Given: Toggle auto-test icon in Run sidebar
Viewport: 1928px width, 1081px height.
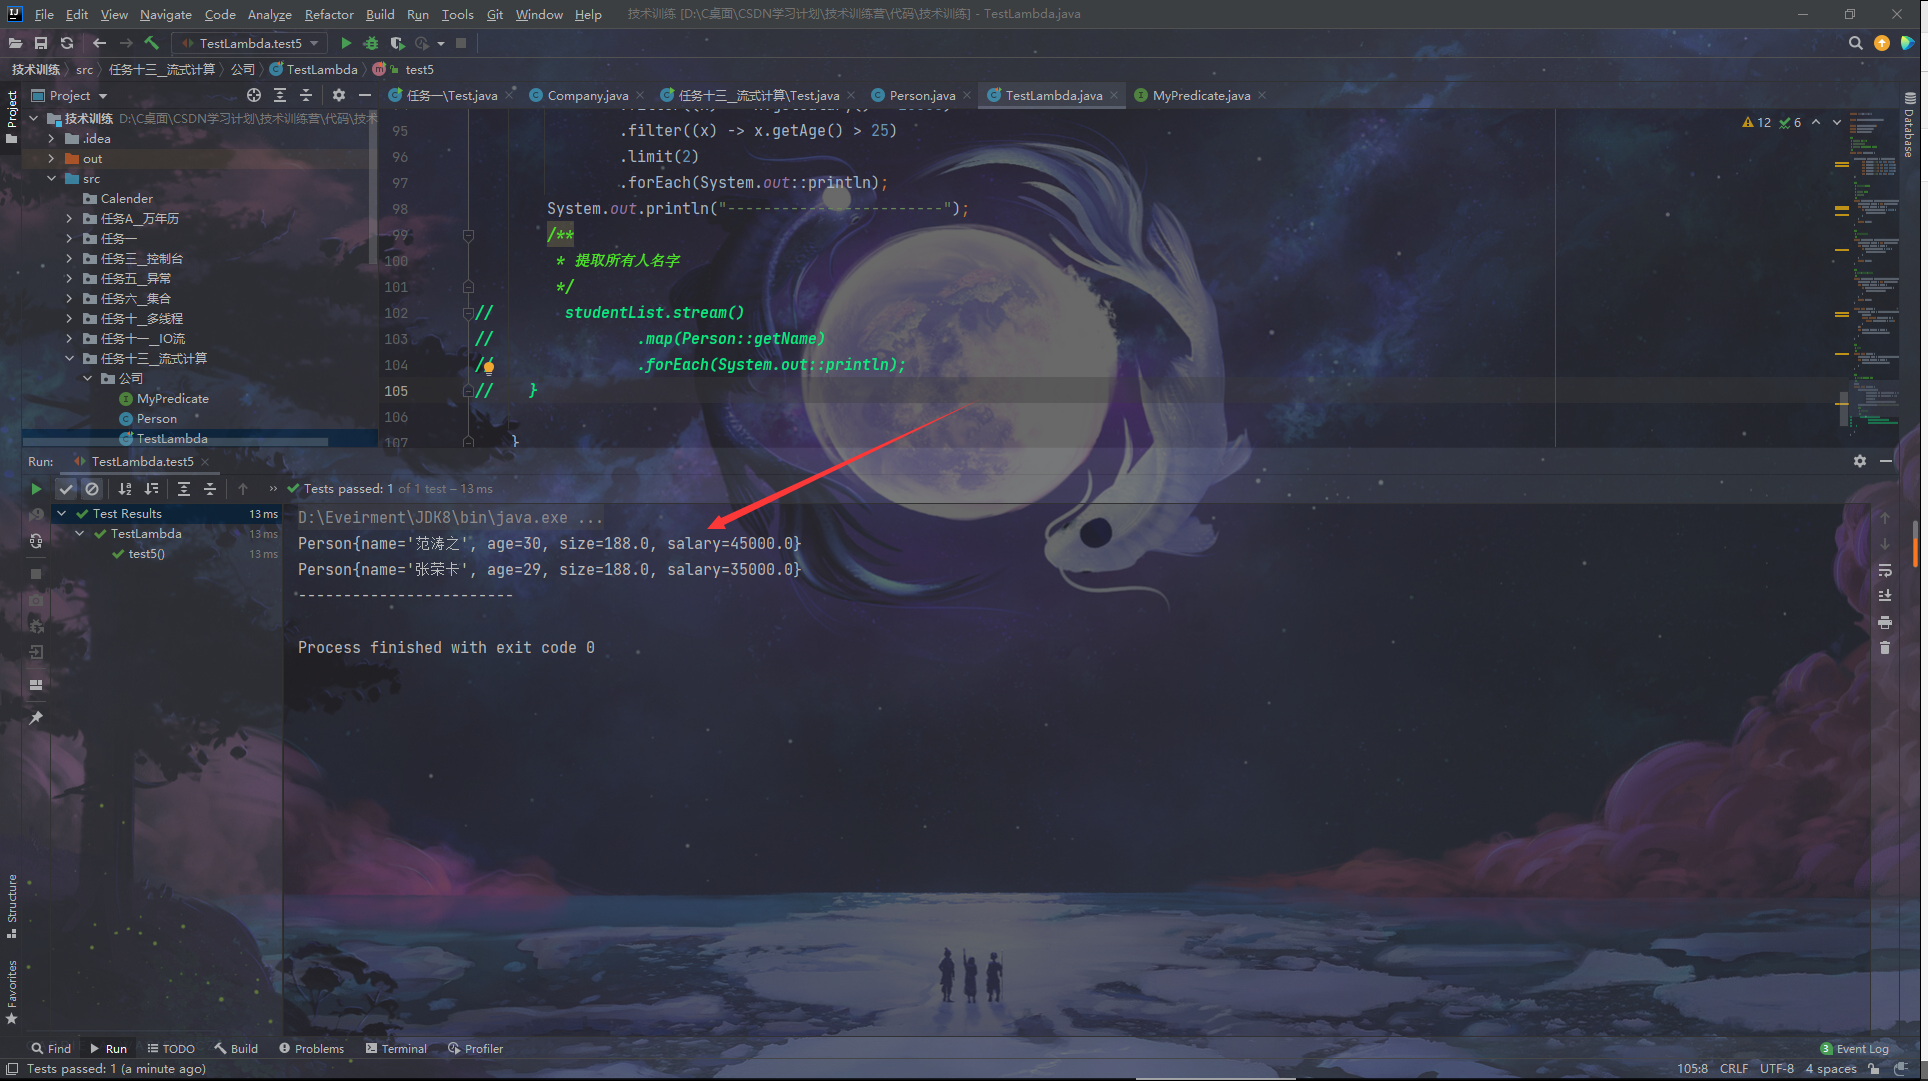Looking at the screenshot, I should point(36,541).
